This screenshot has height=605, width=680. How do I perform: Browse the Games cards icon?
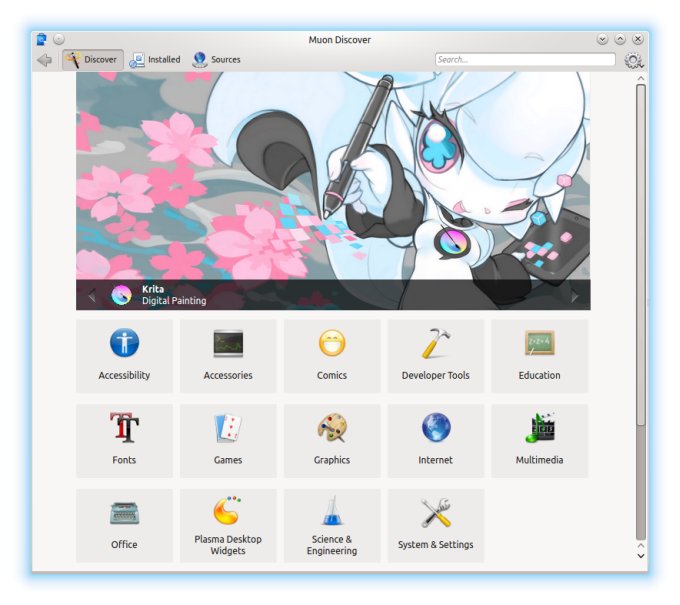(228, 429)
